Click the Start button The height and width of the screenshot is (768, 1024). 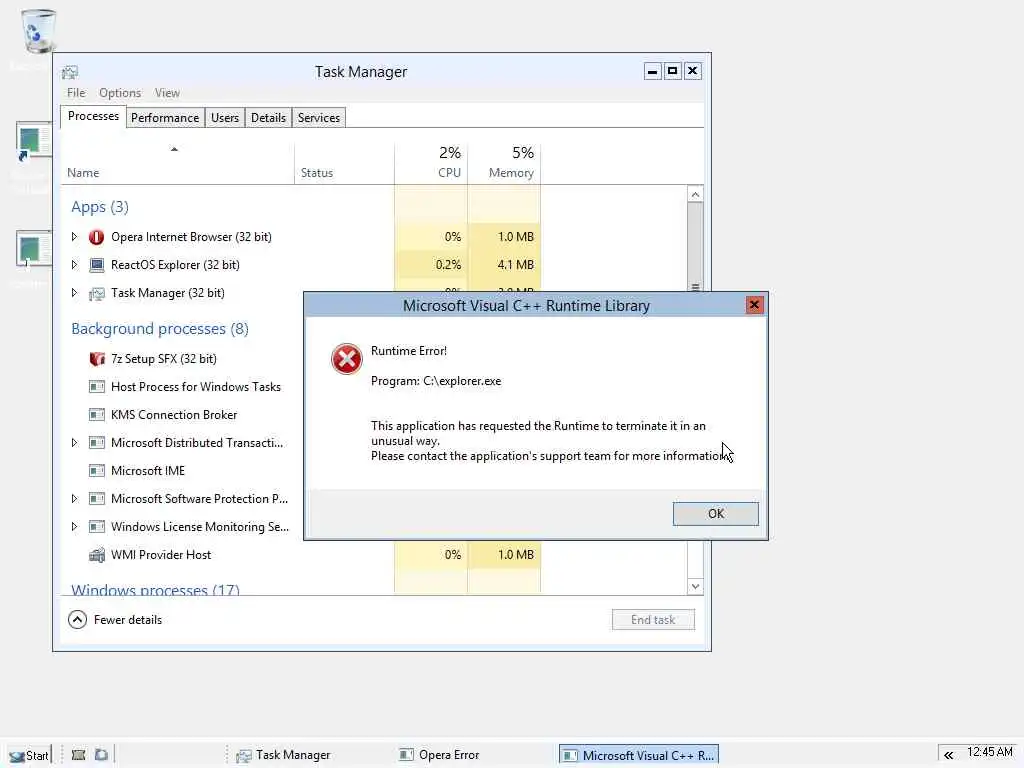29,756
